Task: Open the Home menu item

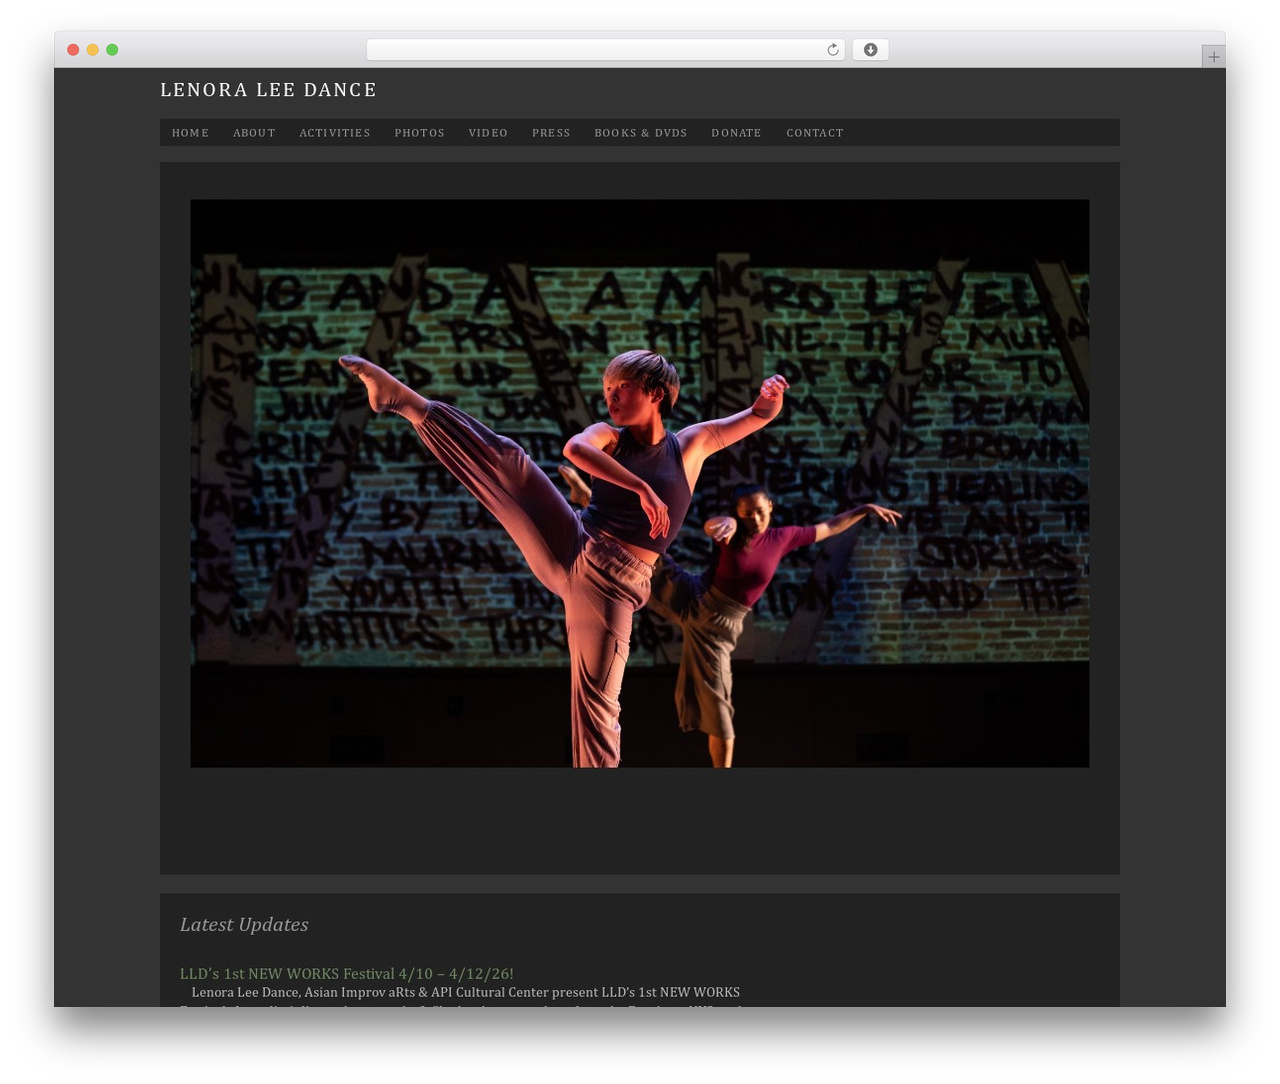Action: 190,133
